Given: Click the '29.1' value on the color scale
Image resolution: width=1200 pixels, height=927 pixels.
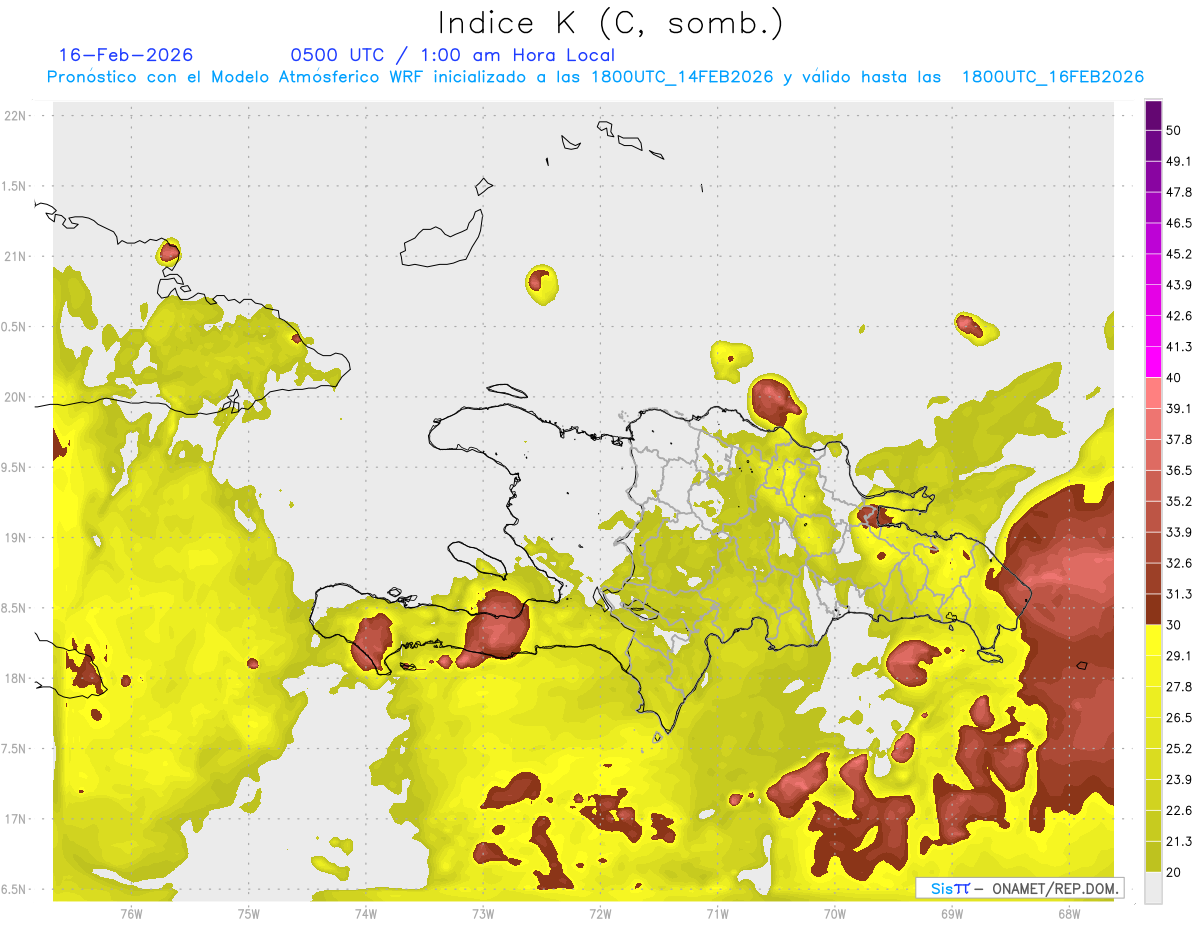Looking at the screenshot, I should 1179,656.
